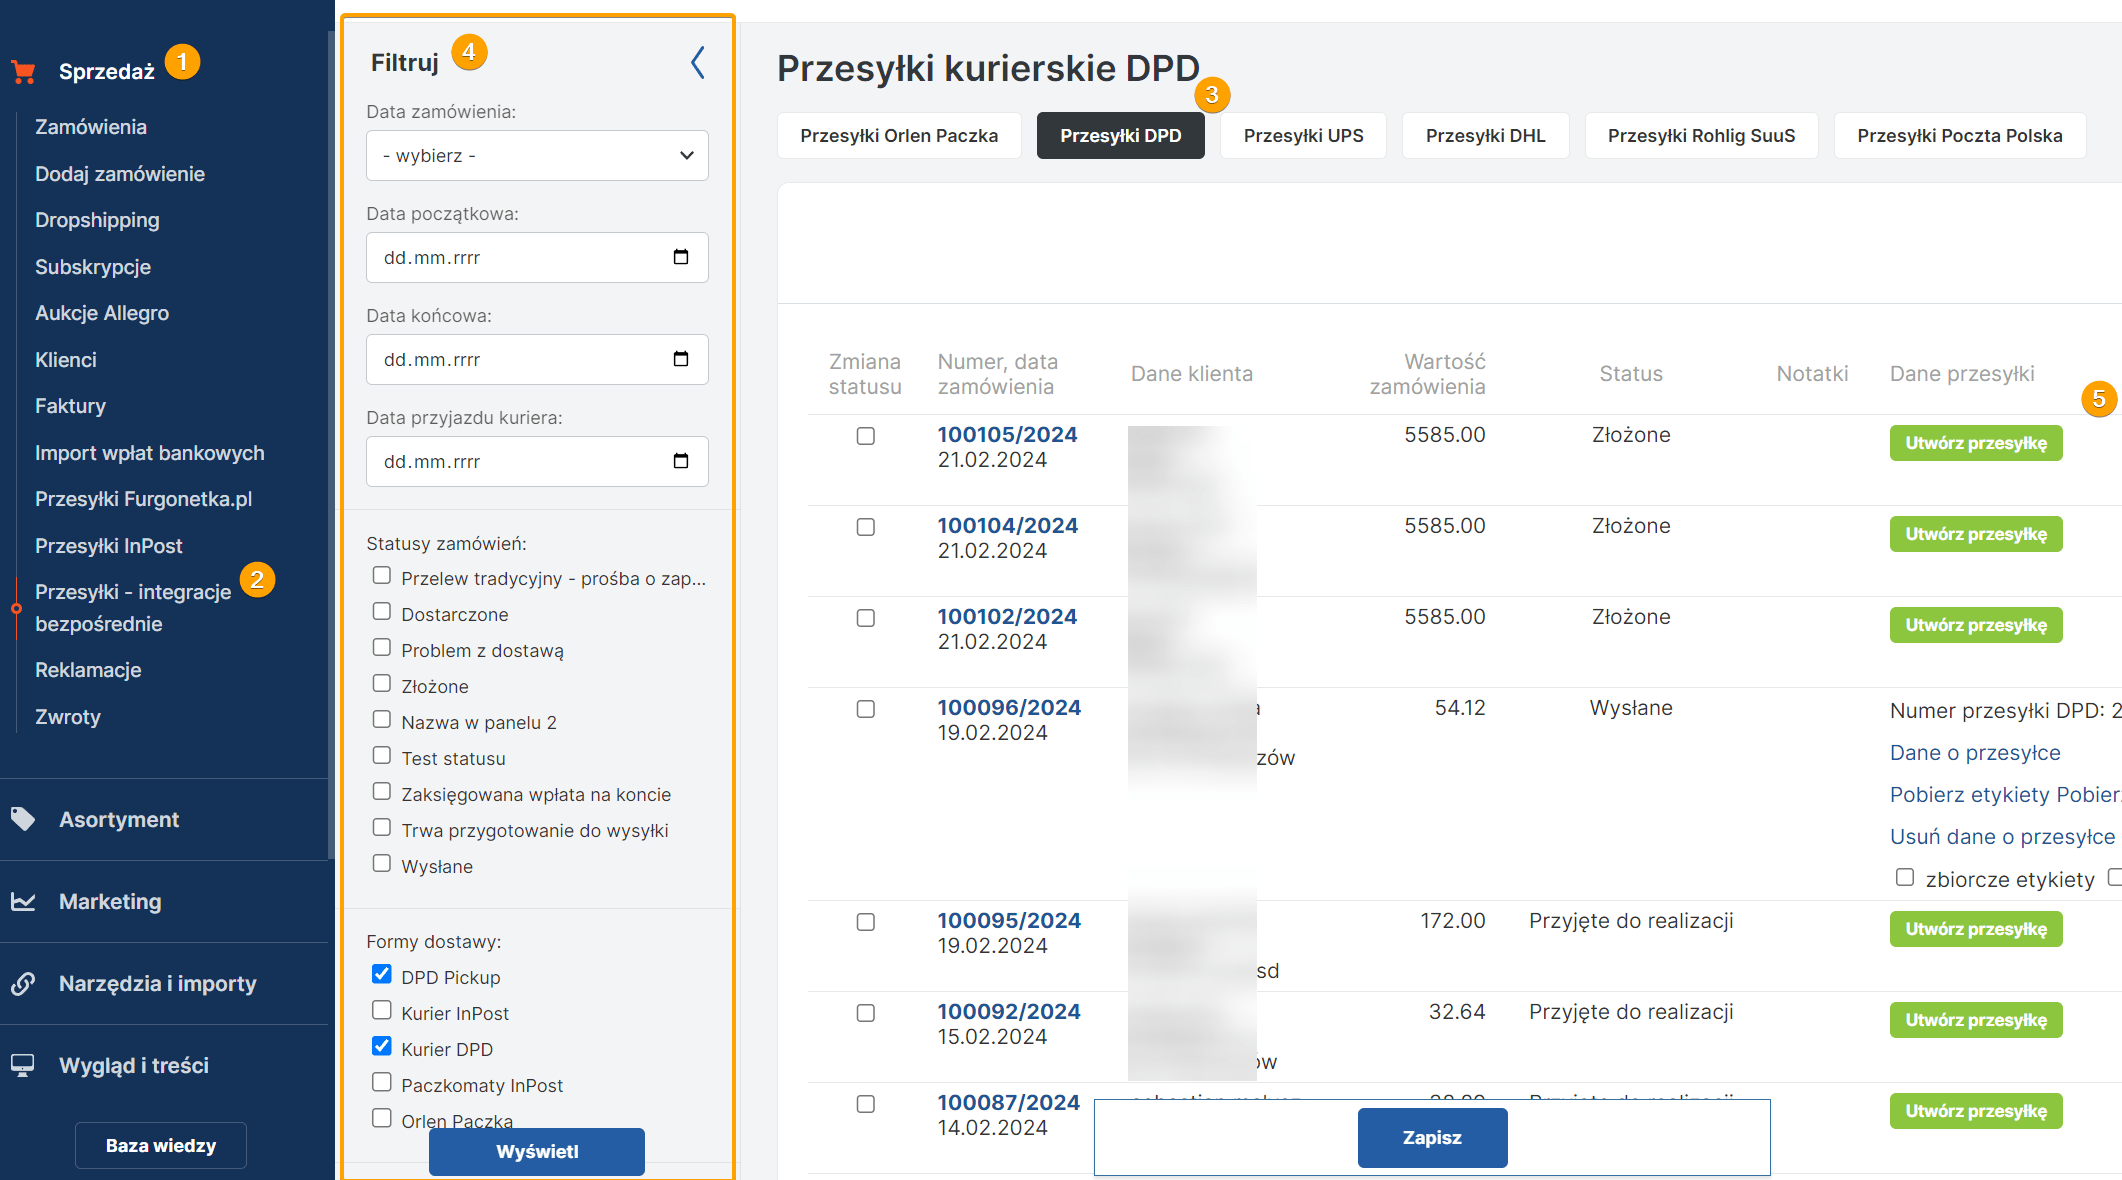2122x1180 pixels.
Task: Open calendar picker for Data końcowa
Action: pos(681,359)
